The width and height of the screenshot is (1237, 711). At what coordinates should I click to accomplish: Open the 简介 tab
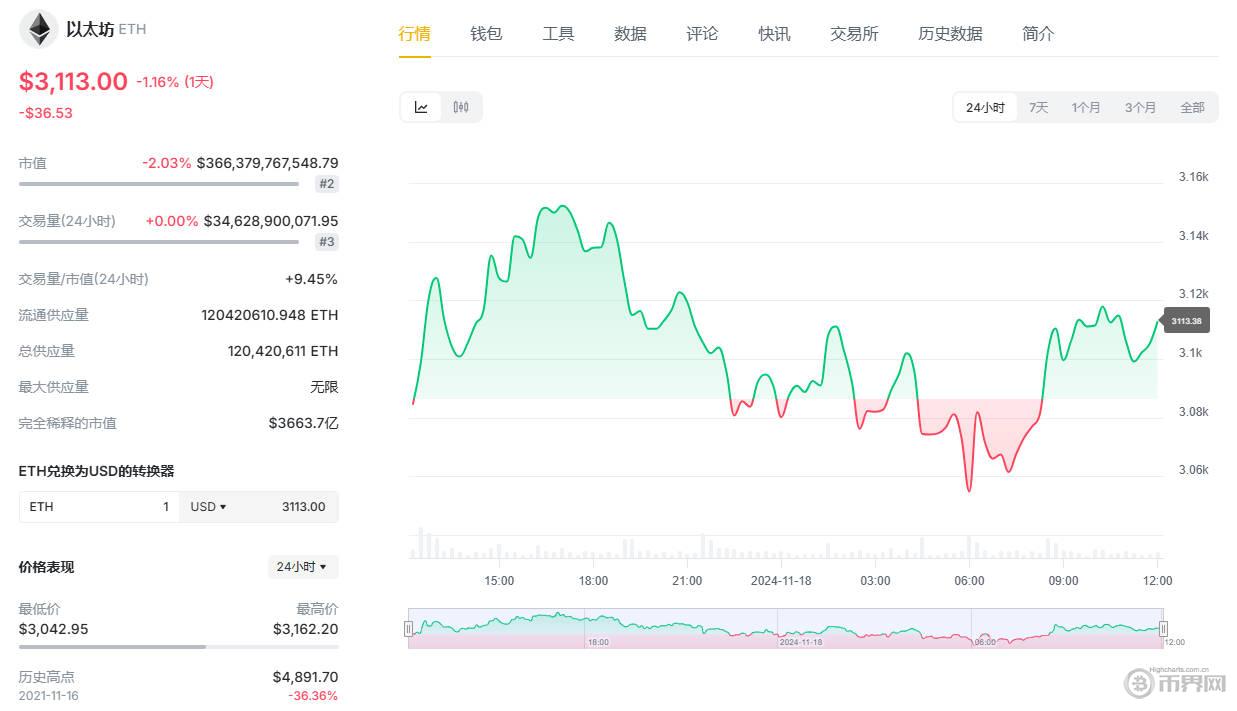(1037, 33)
